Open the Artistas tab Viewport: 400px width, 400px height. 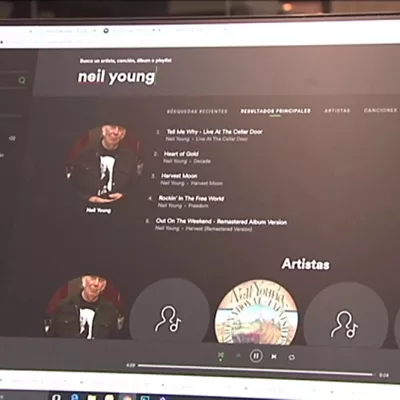coord(337,111)
